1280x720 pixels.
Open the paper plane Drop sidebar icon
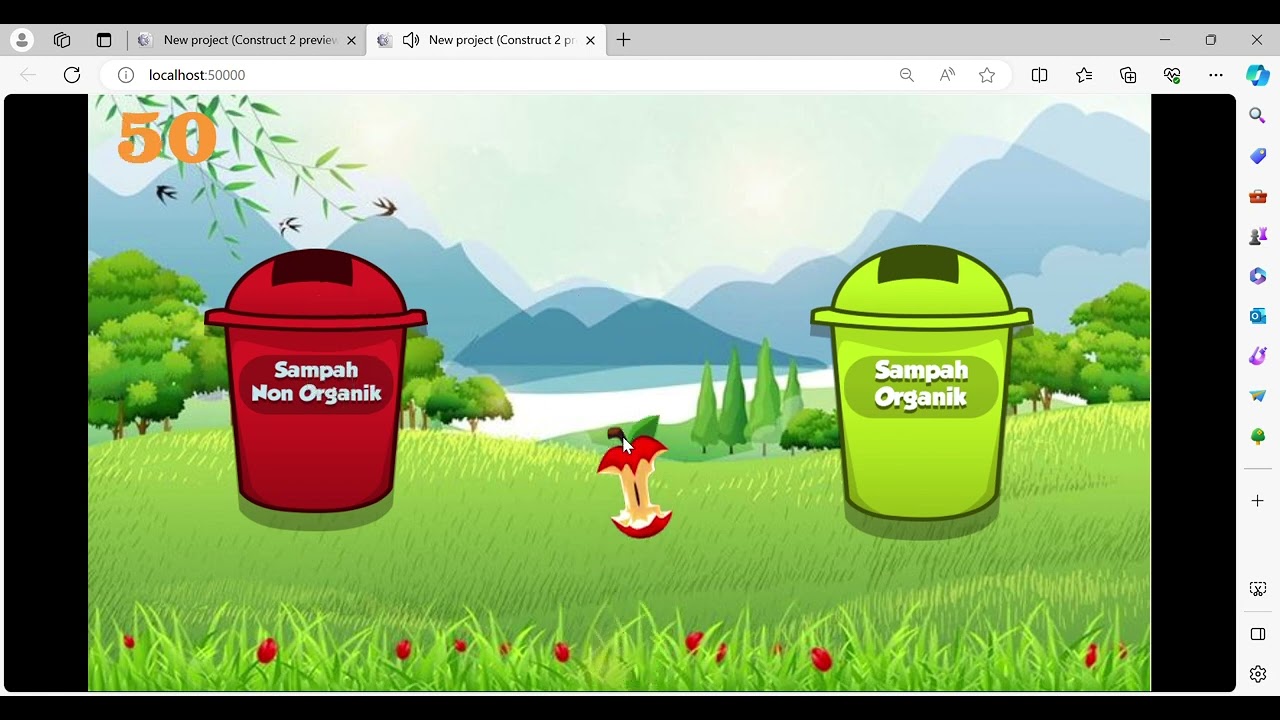coord(1258,396)
